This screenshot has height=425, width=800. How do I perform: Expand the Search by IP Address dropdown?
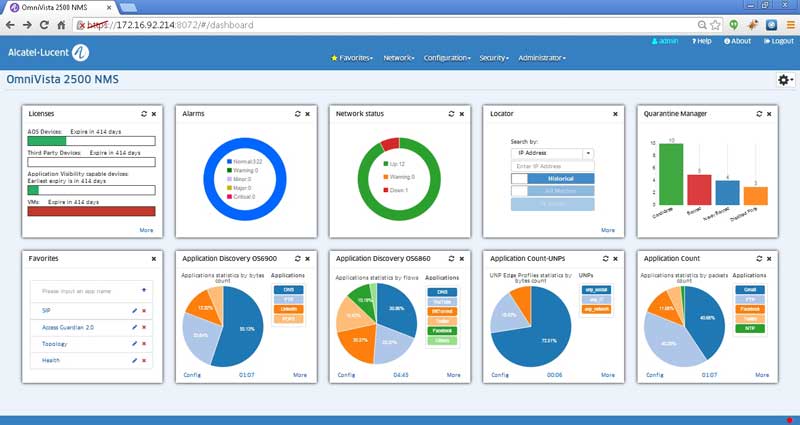588,153
